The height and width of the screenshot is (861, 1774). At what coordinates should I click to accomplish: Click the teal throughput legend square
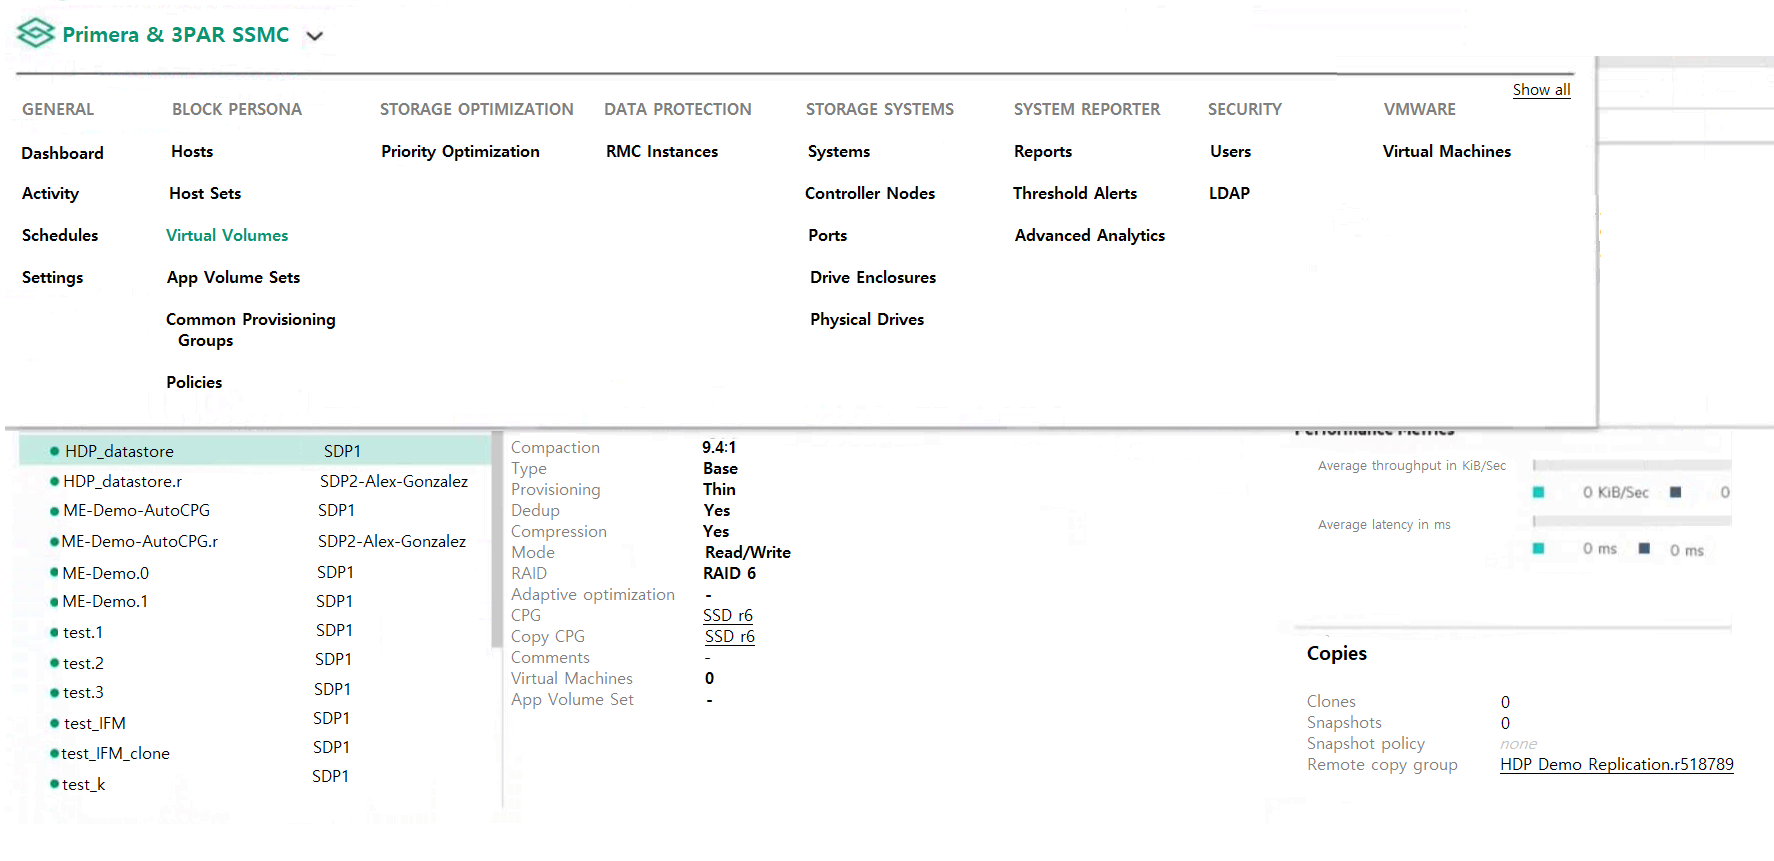pyautogui.click(x=1539, y=492)
